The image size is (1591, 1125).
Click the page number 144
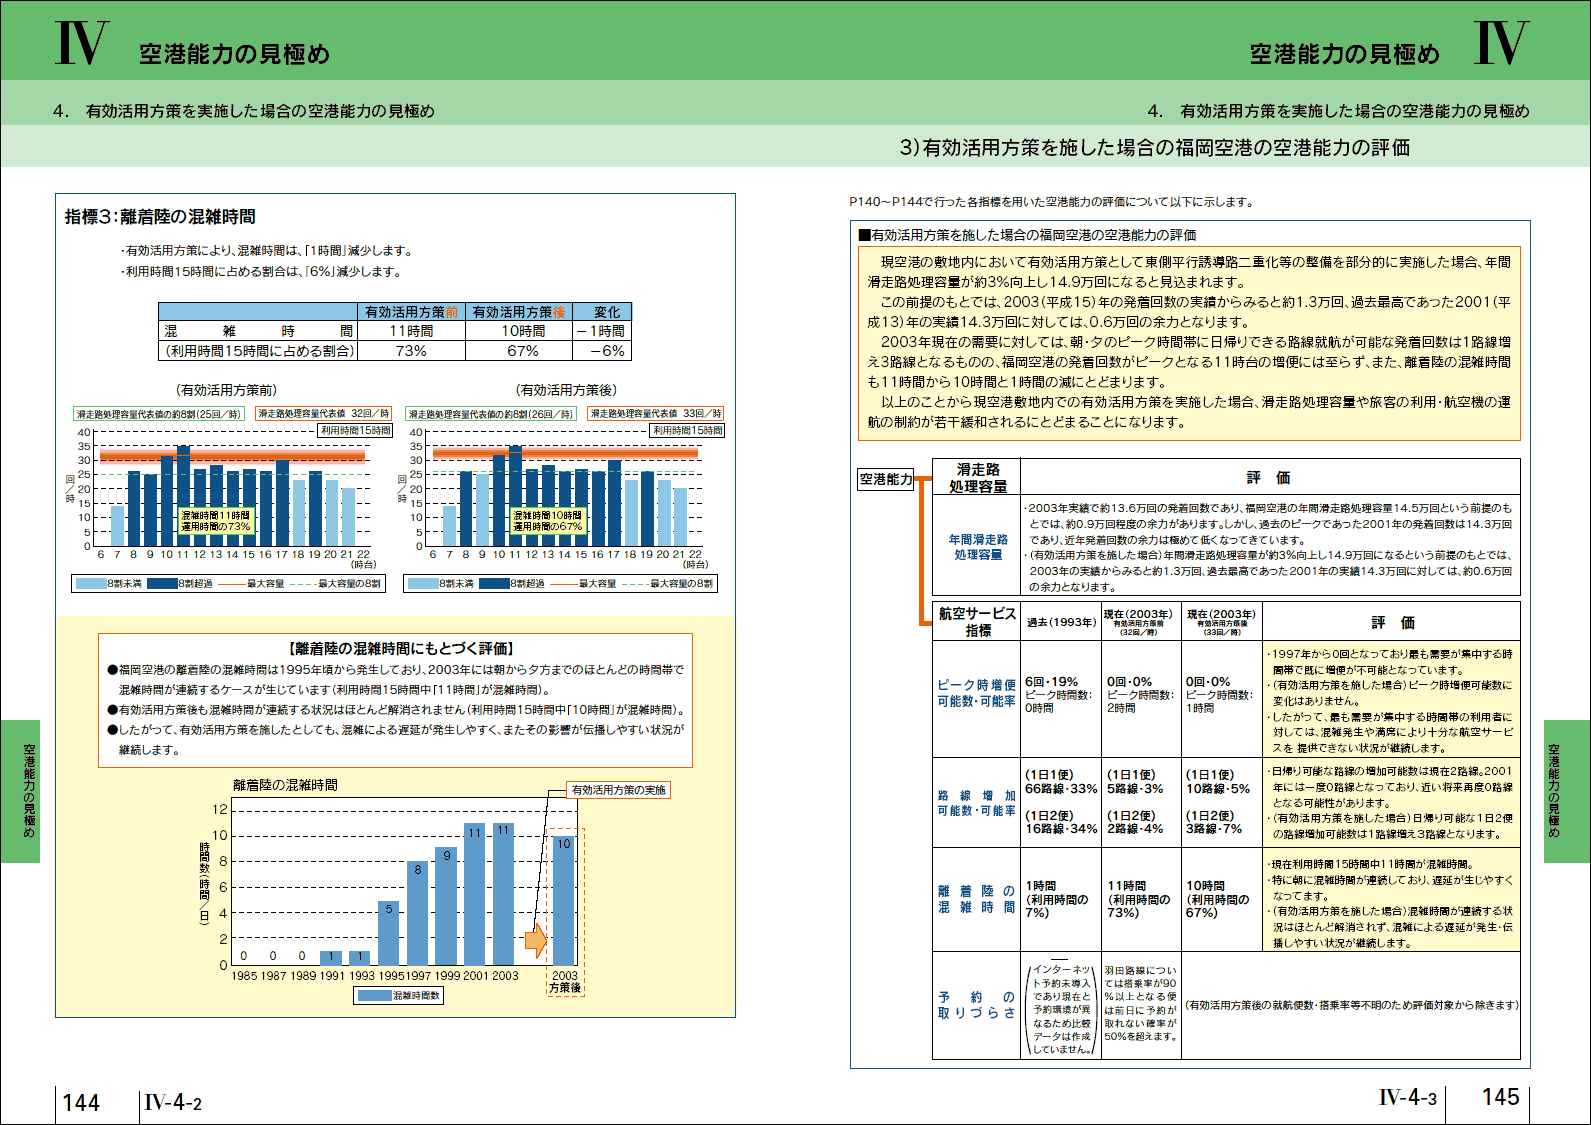[81, 1103]
